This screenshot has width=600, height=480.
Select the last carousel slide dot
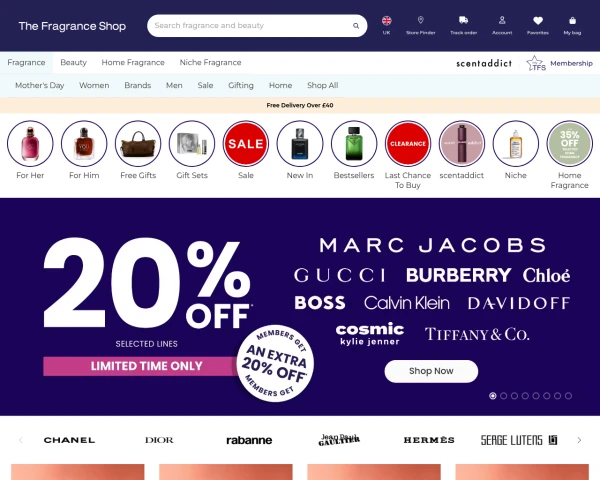[568, 396]
